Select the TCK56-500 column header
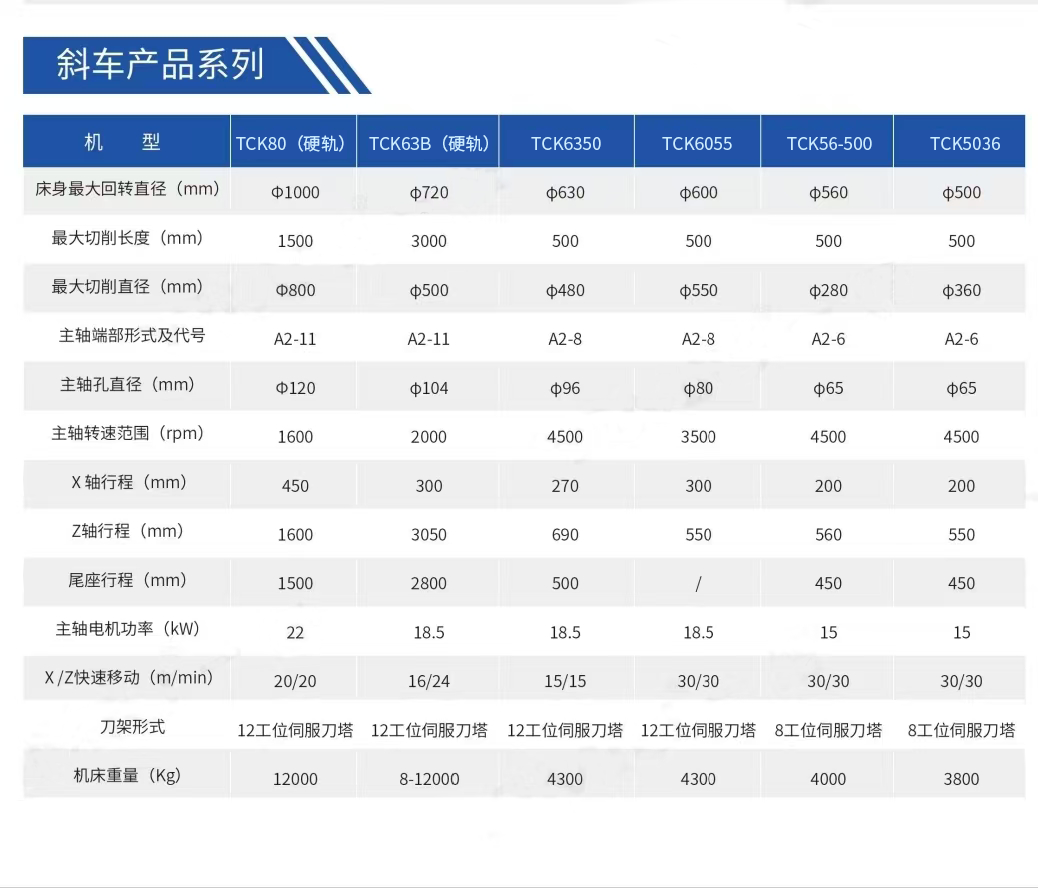 pyautogui.click(x=827, y=141)
